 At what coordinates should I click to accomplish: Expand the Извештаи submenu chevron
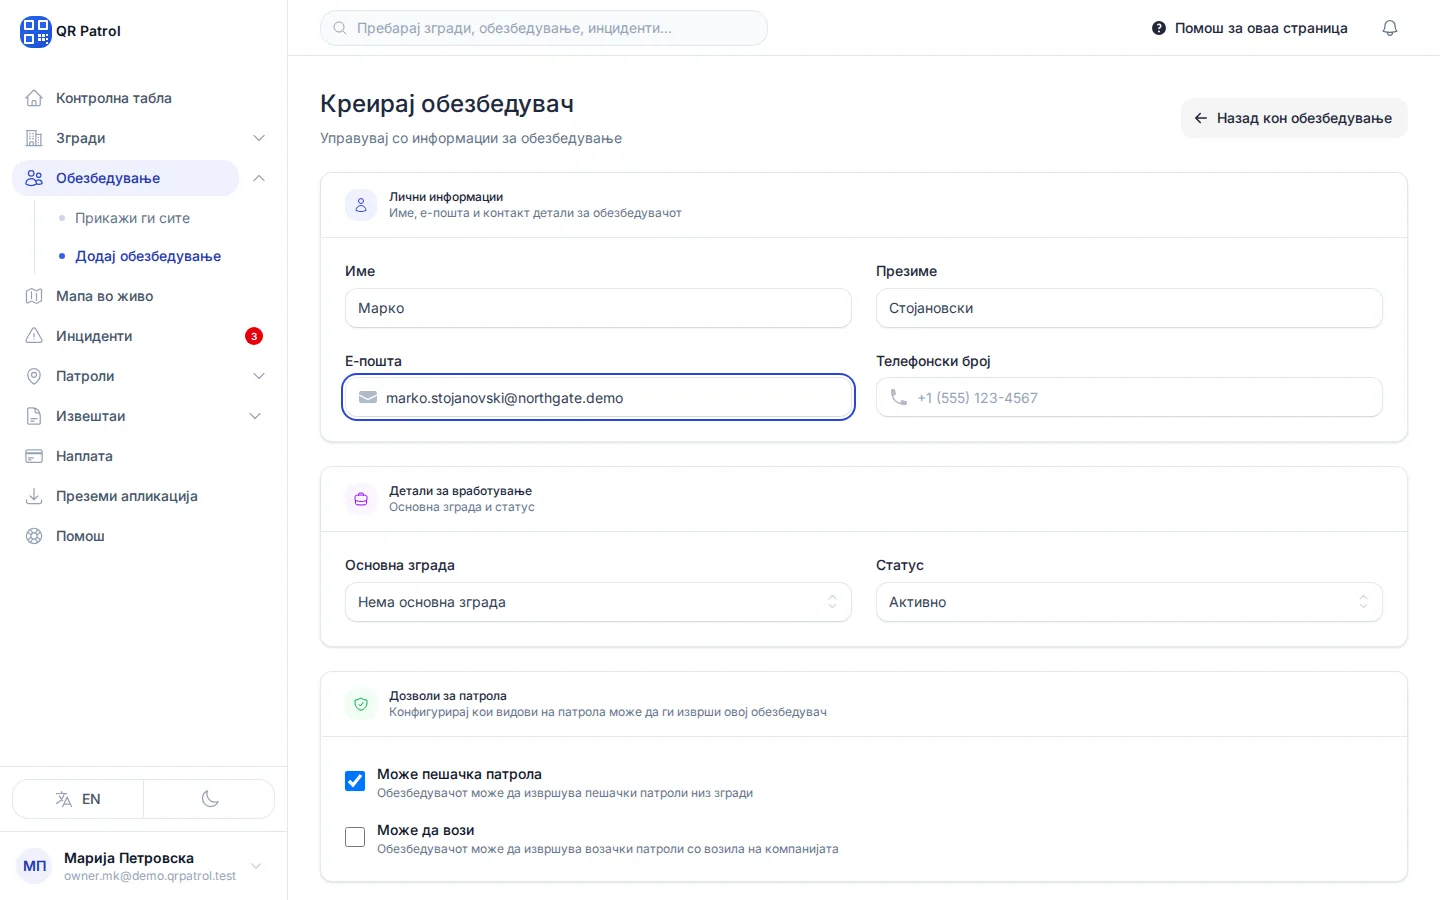255,416
